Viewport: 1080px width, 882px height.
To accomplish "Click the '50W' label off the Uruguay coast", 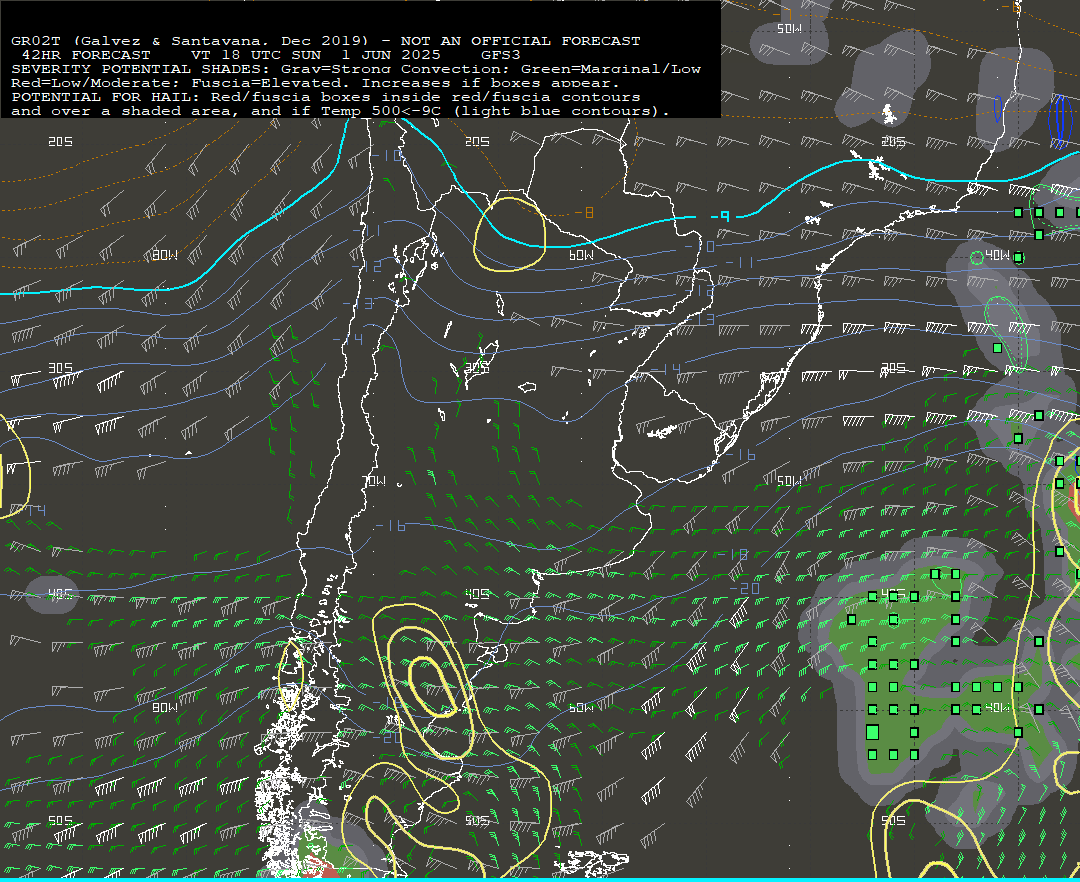I will pyautogui.click(x=789, y=481).
